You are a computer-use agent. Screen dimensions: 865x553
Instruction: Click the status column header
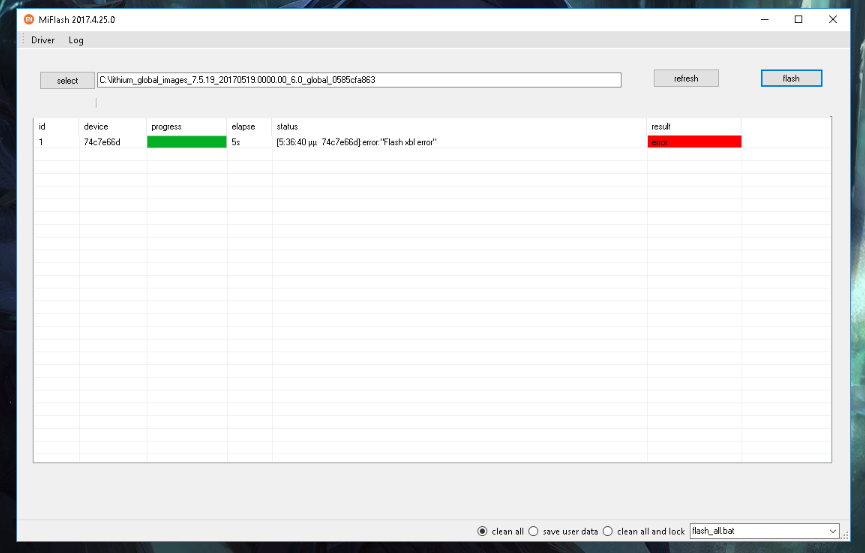[459, 126]
